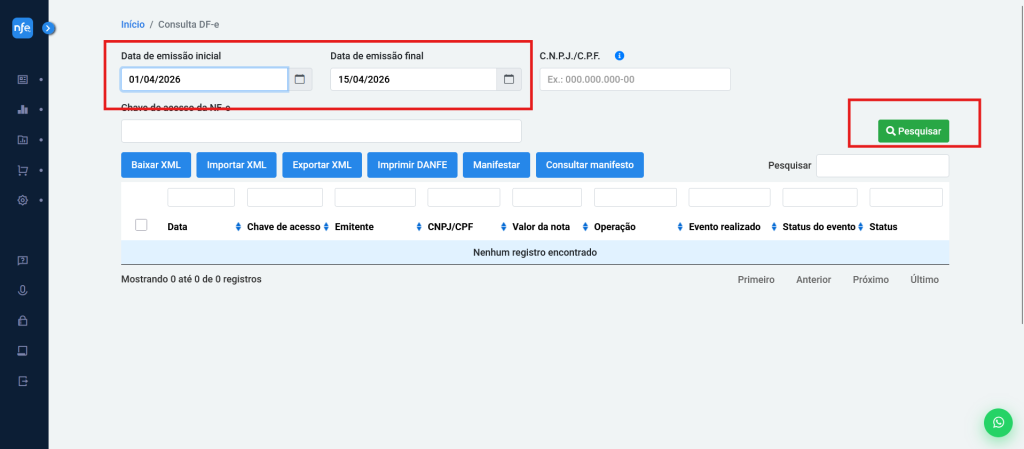Open calendar picker for final emission date
This screenshot has width=1024, height=449.
tap(509, 79)
